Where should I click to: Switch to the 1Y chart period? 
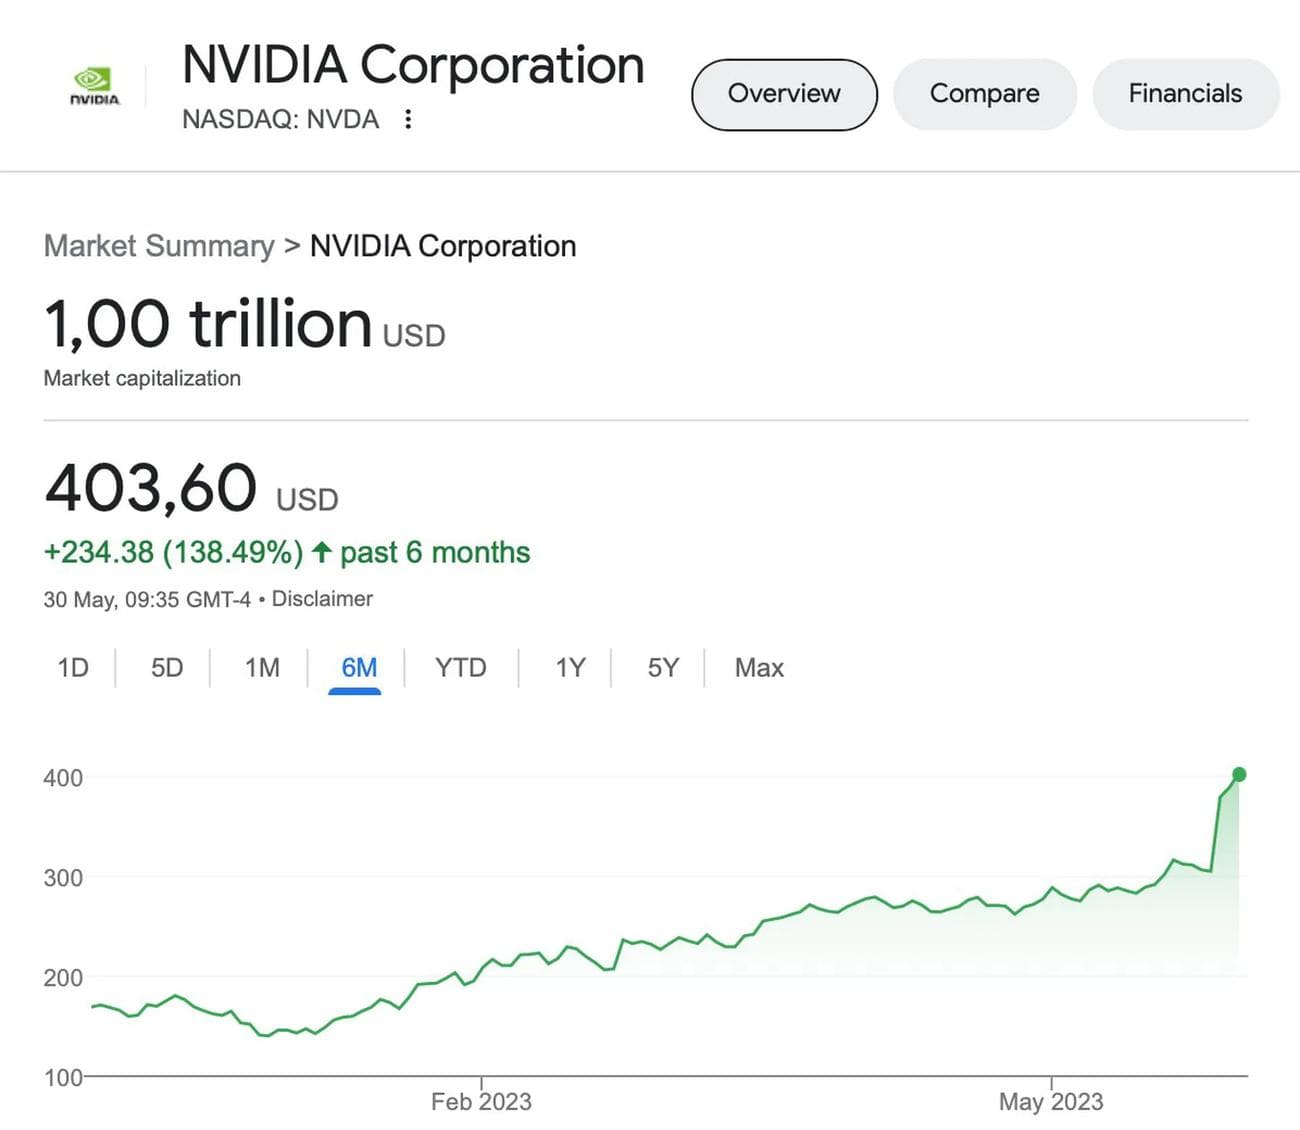point(568,667)
